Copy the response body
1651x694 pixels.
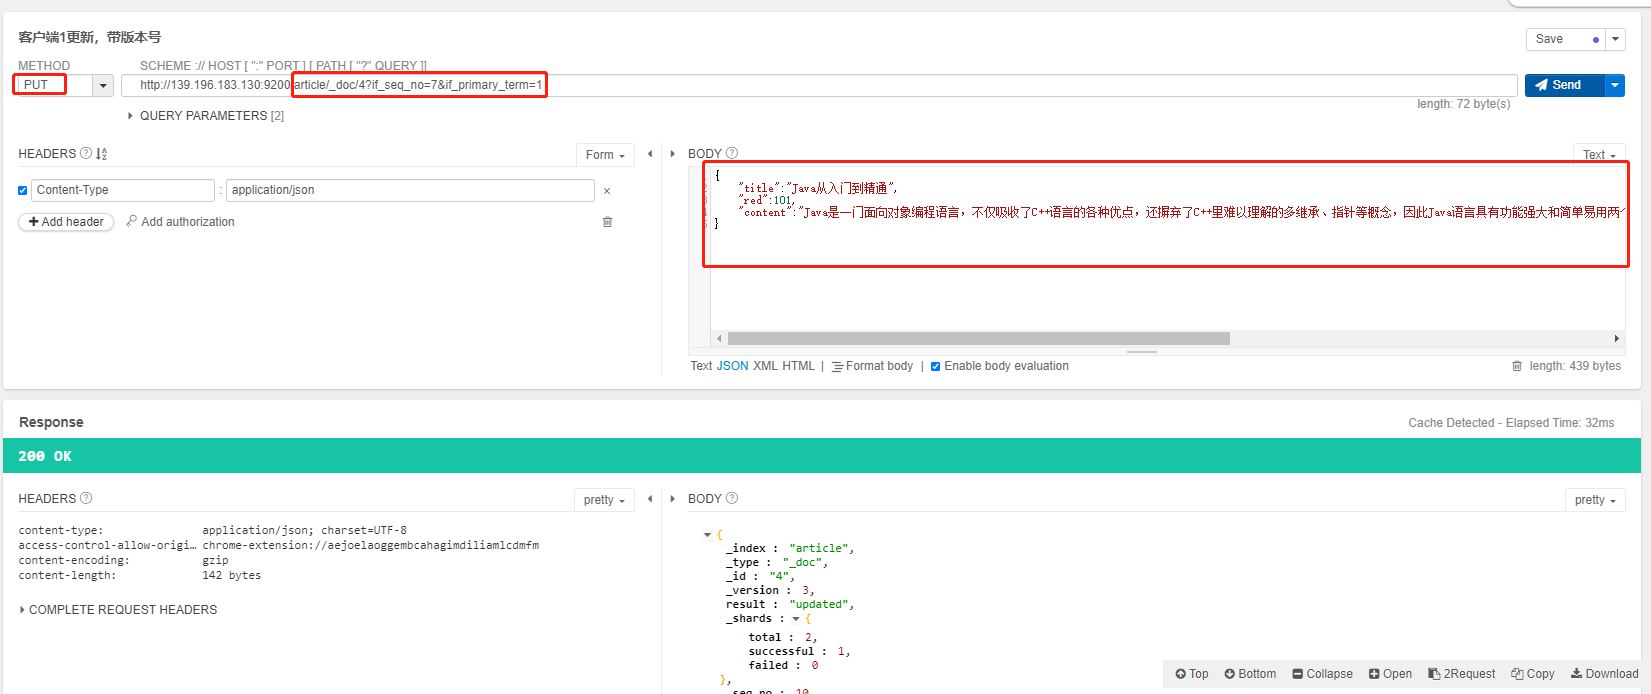point(1532,674)
